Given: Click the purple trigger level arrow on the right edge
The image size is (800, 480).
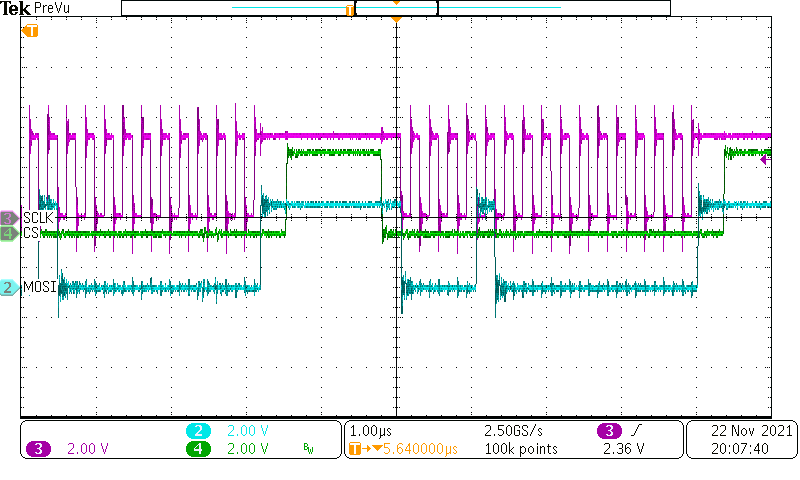Looking at the screenshot, I should pos(765,160).
